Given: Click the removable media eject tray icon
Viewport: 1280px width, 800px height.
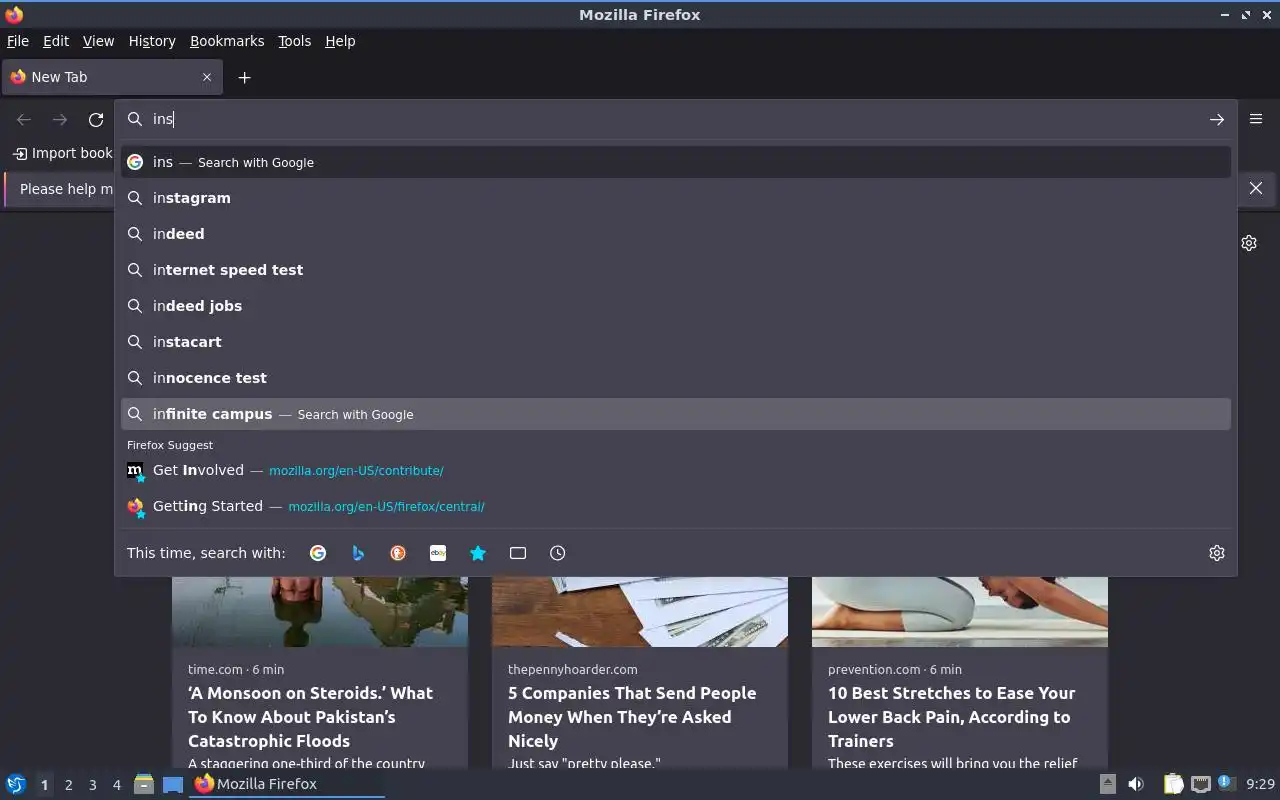Looking at the screenshot, I should pos(1107,784).
